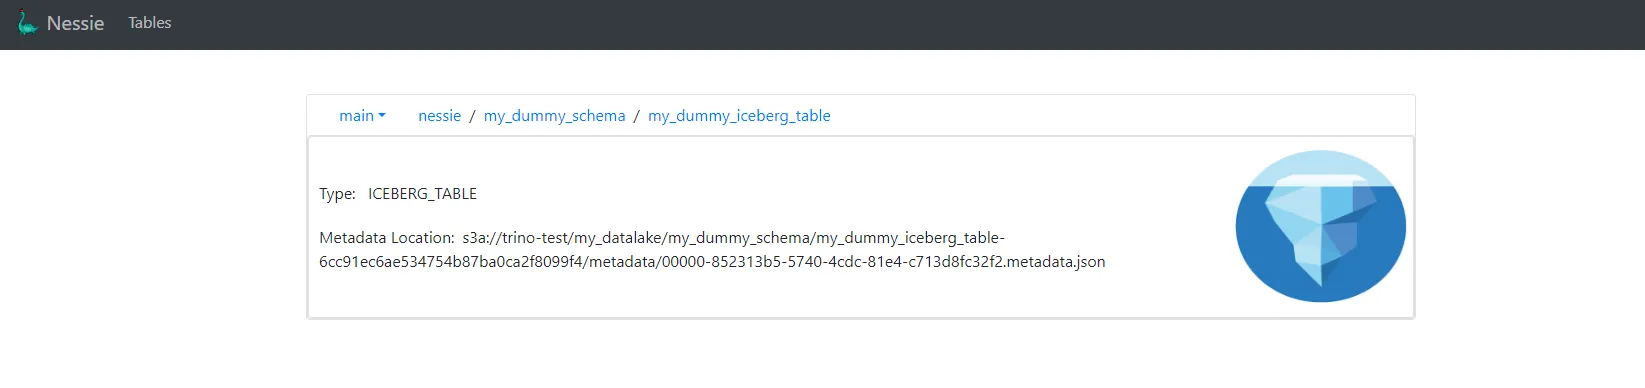Open the my_dummy_schema breadcrumb link

click(x=555, y=116)
